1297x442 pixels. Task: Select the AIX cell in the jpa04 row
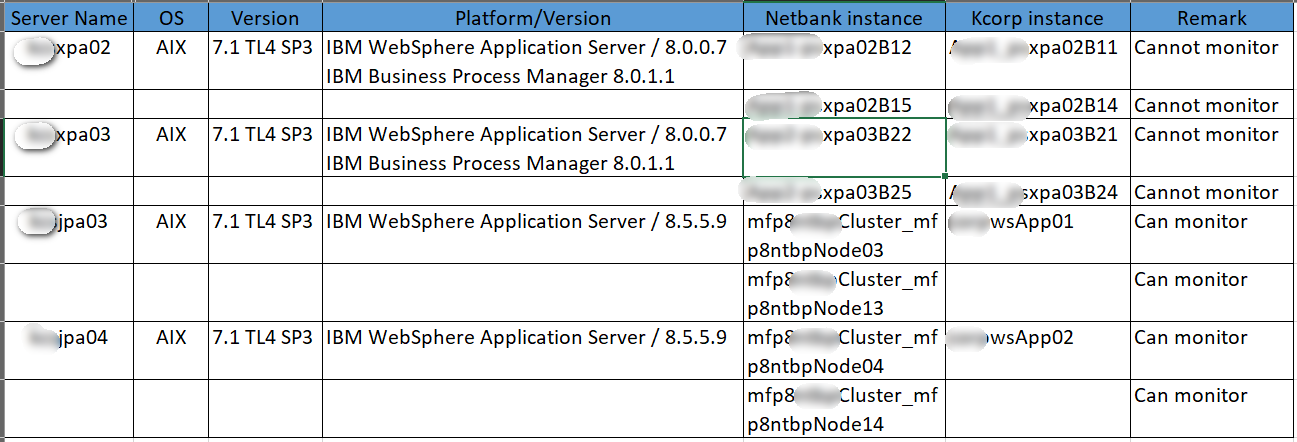point(171,351)
